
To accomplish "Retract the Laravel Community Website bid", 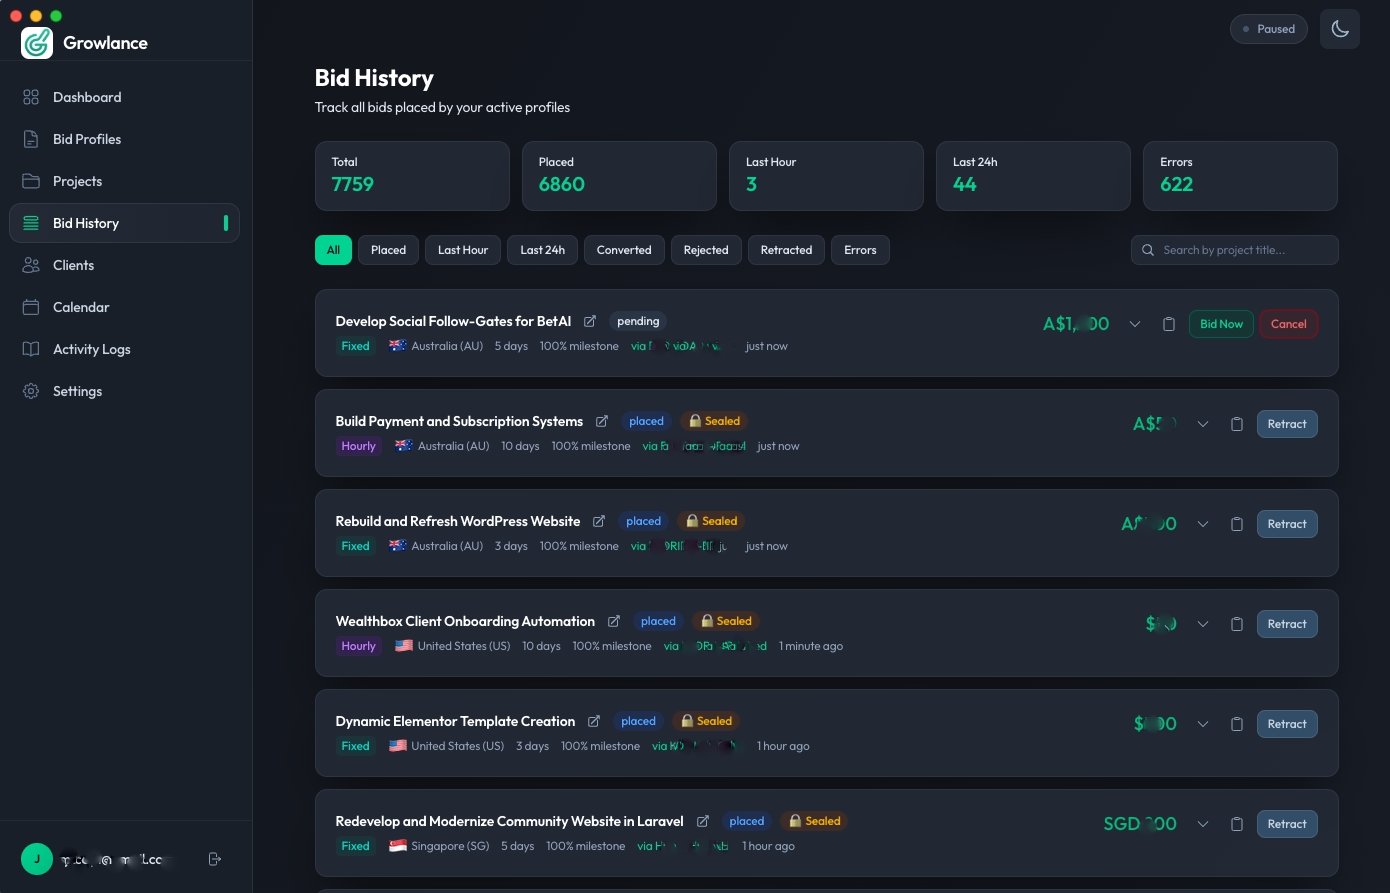I will 1287,824.
